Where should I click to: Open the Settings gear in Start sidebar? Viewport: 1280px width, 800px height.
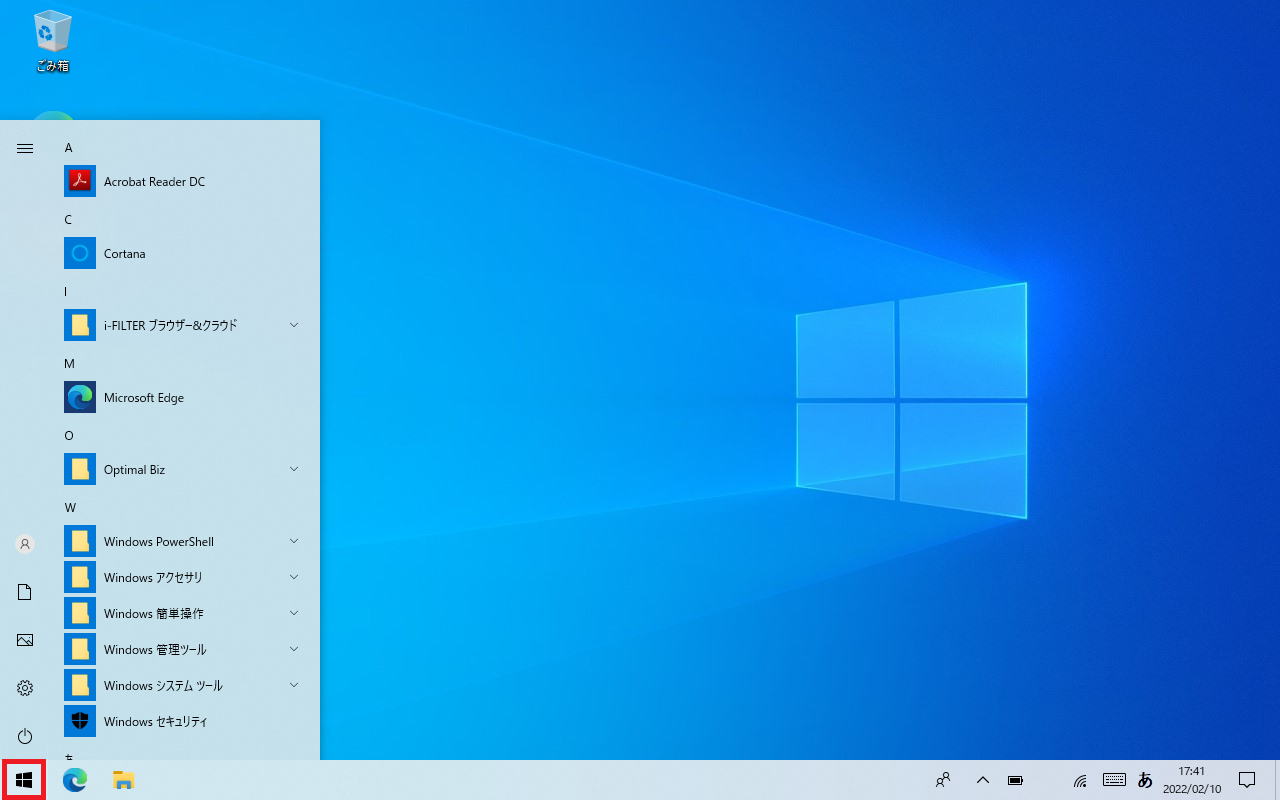[25, 688]
